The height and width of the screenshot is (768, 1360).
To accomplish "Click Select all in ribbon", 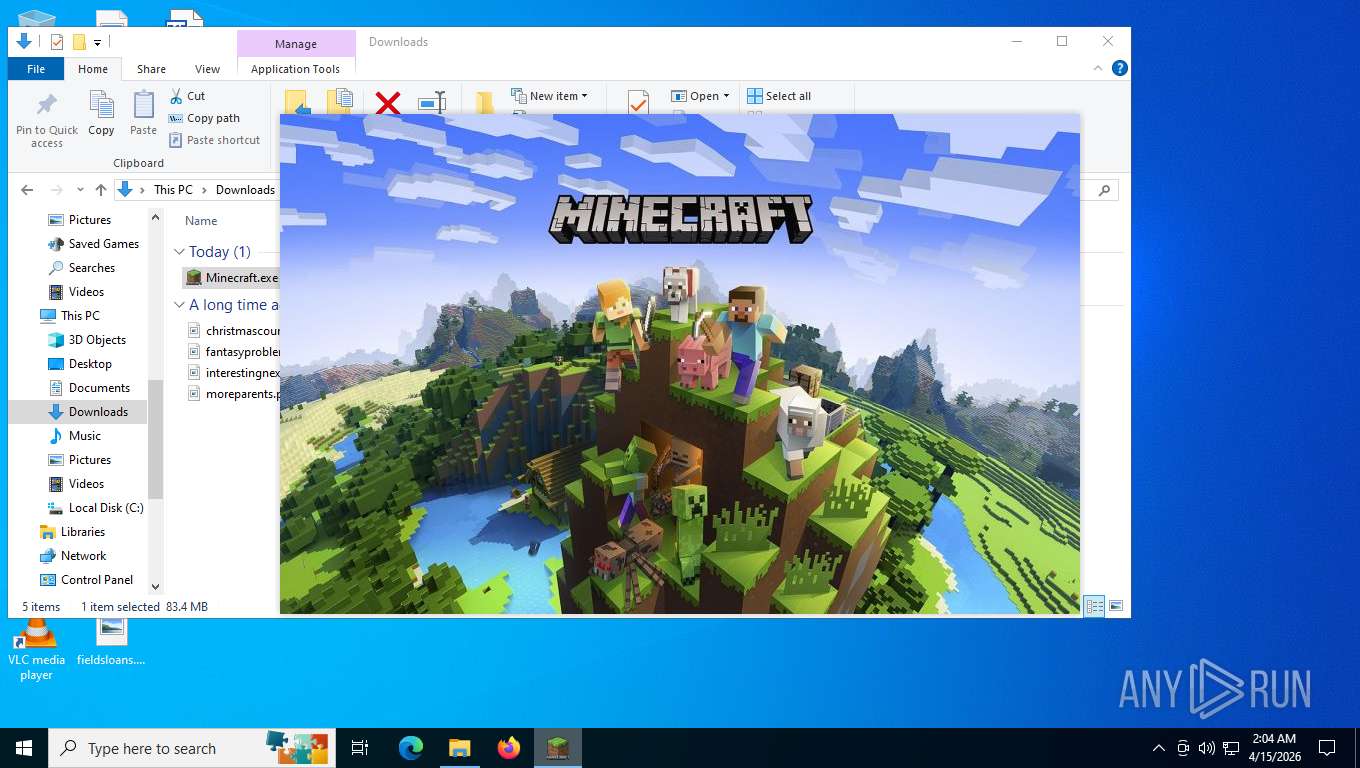I will pyautogui.click(x=779, y=96).
